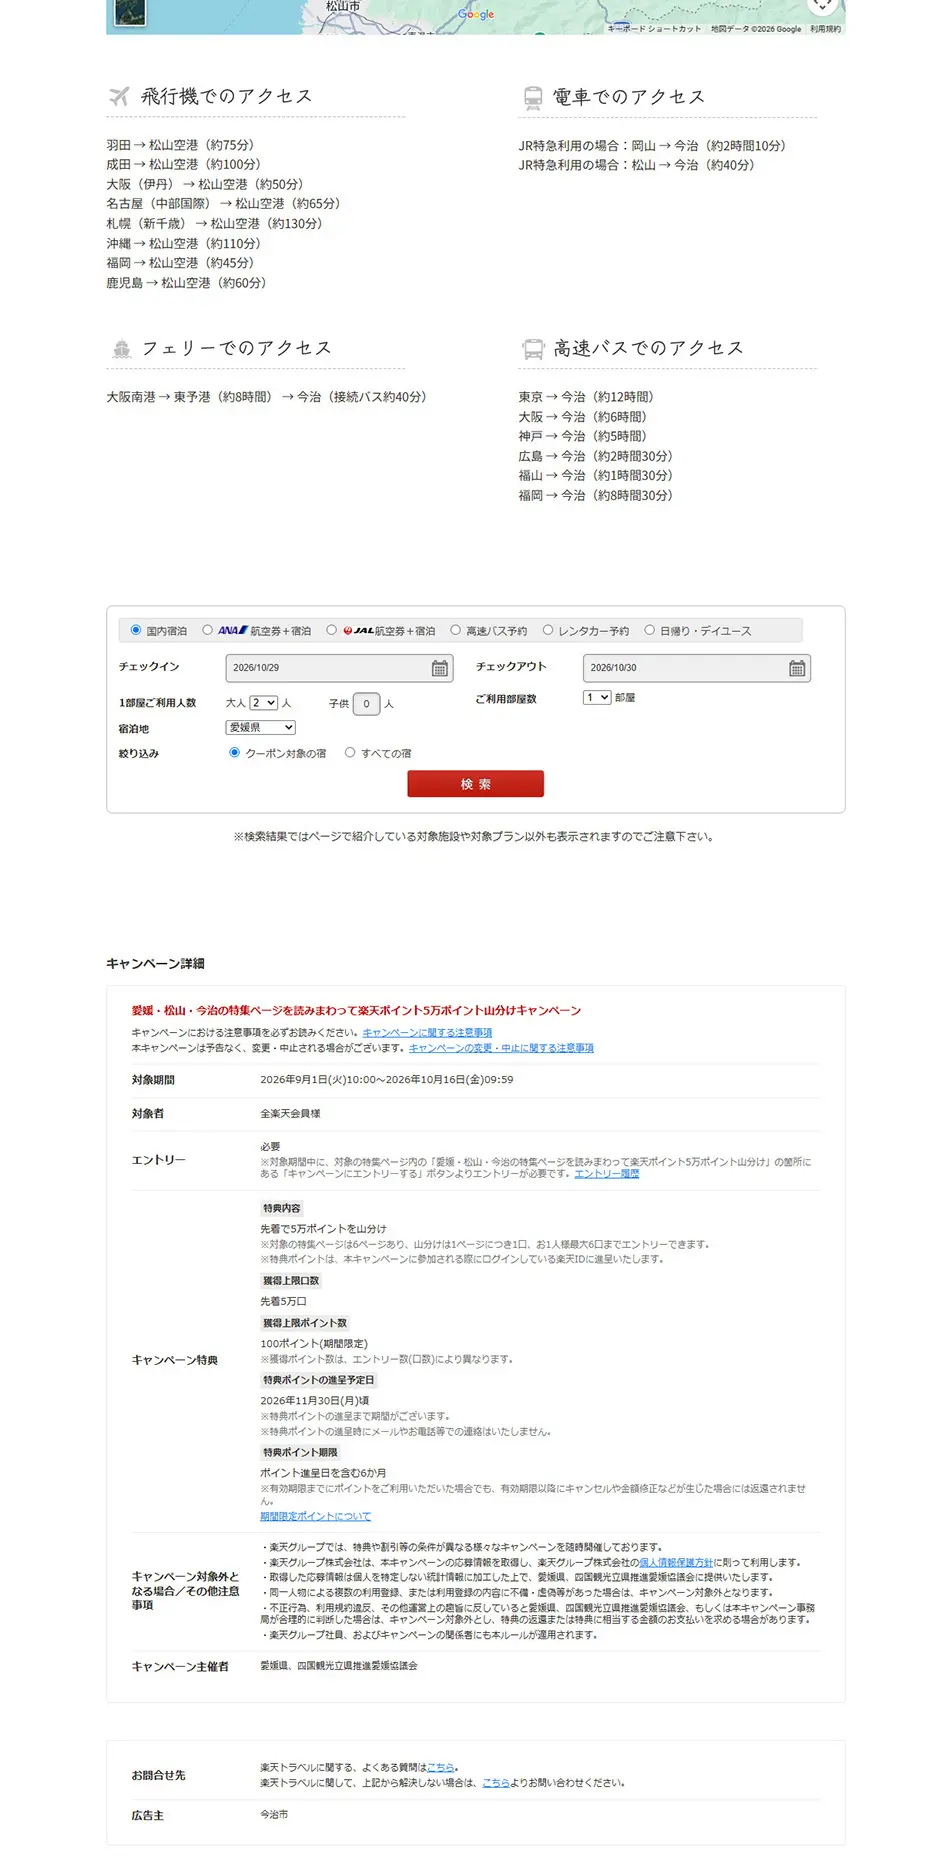This screenshot has height=1874, width=952.
Task: Click the キーボード ショートカット map button
Action: tap(655, 29)
